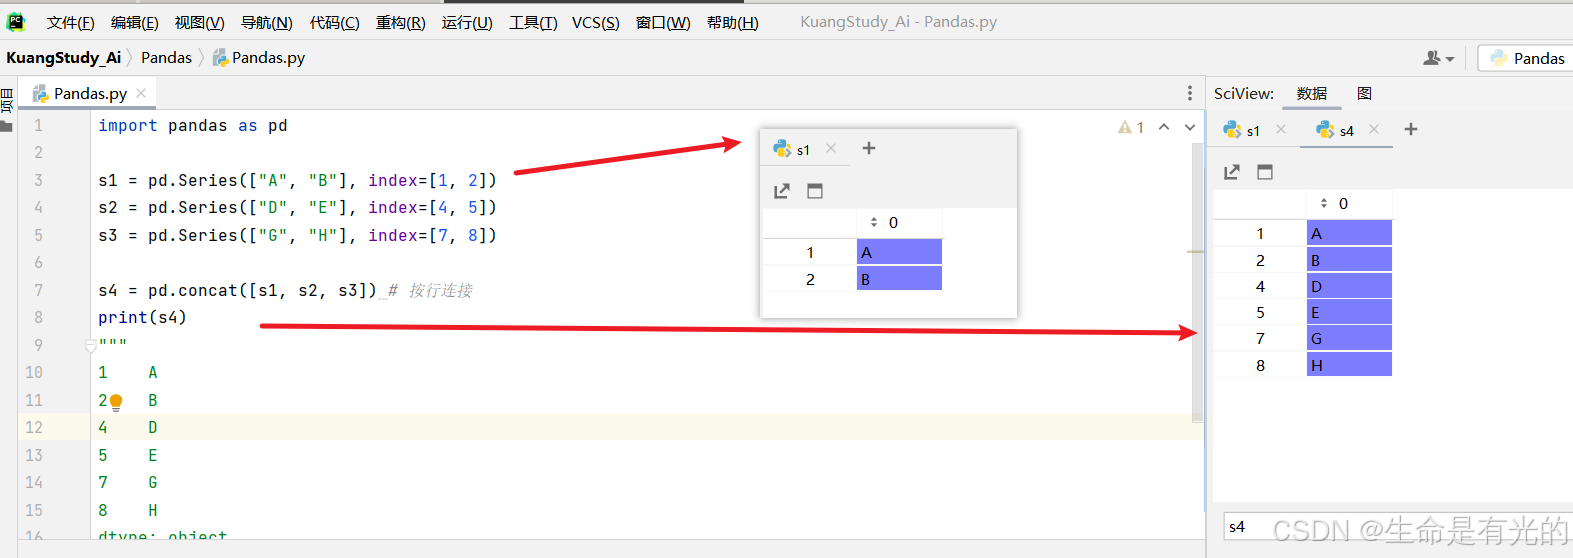This screenshot has width=1573, height=558.
Task: Add a new SciView data tab
Action: (1411, 129)
